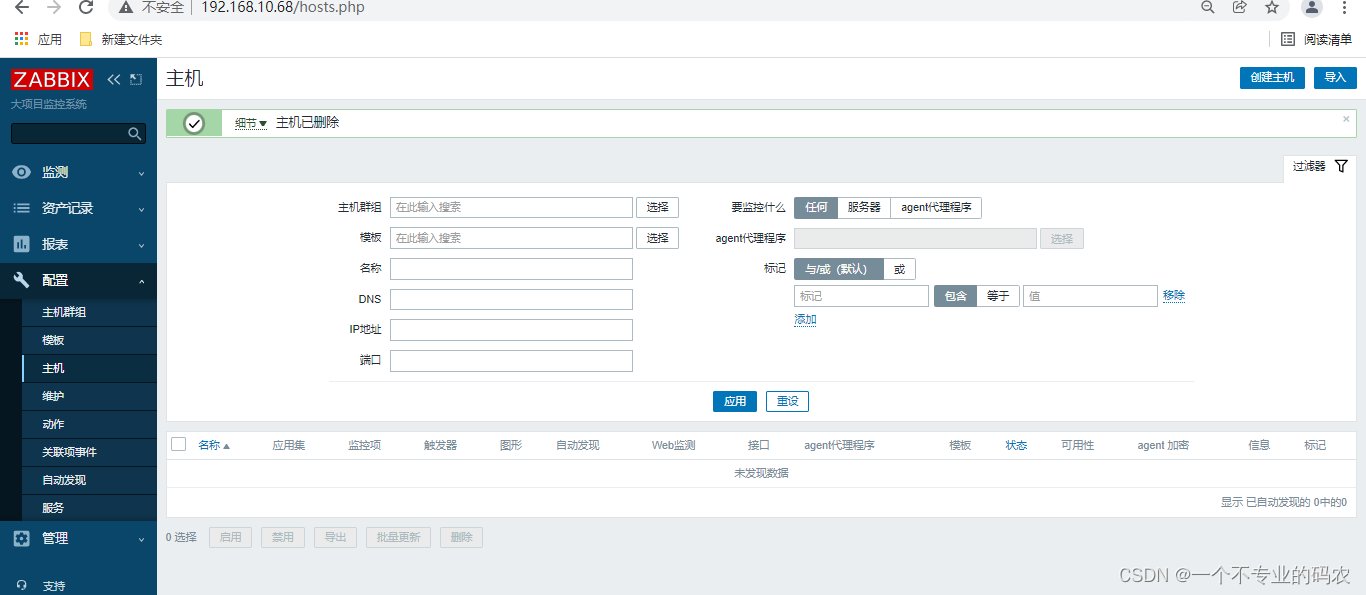
Task: Open the browser zoom magnifier icon
Action: tap(1207, 7)
